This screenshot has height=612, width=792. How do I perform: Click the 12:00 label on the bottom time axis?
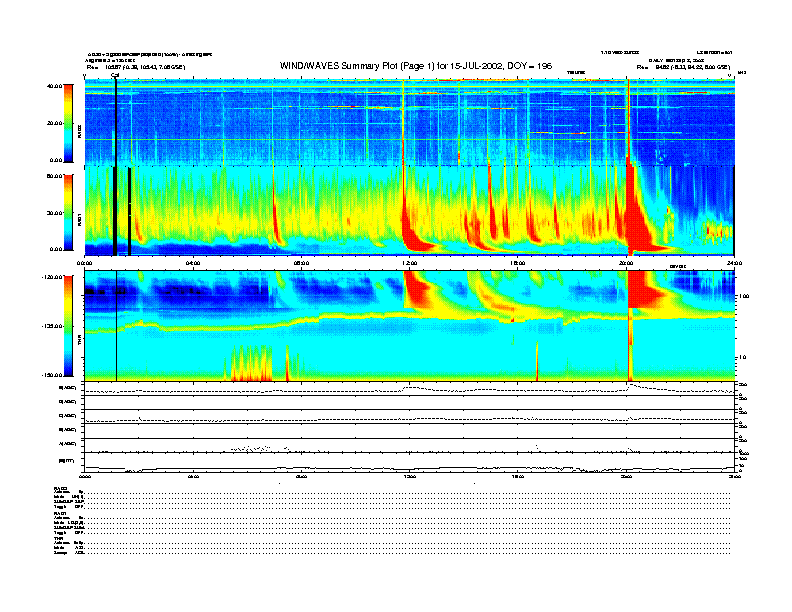(410, 476)
